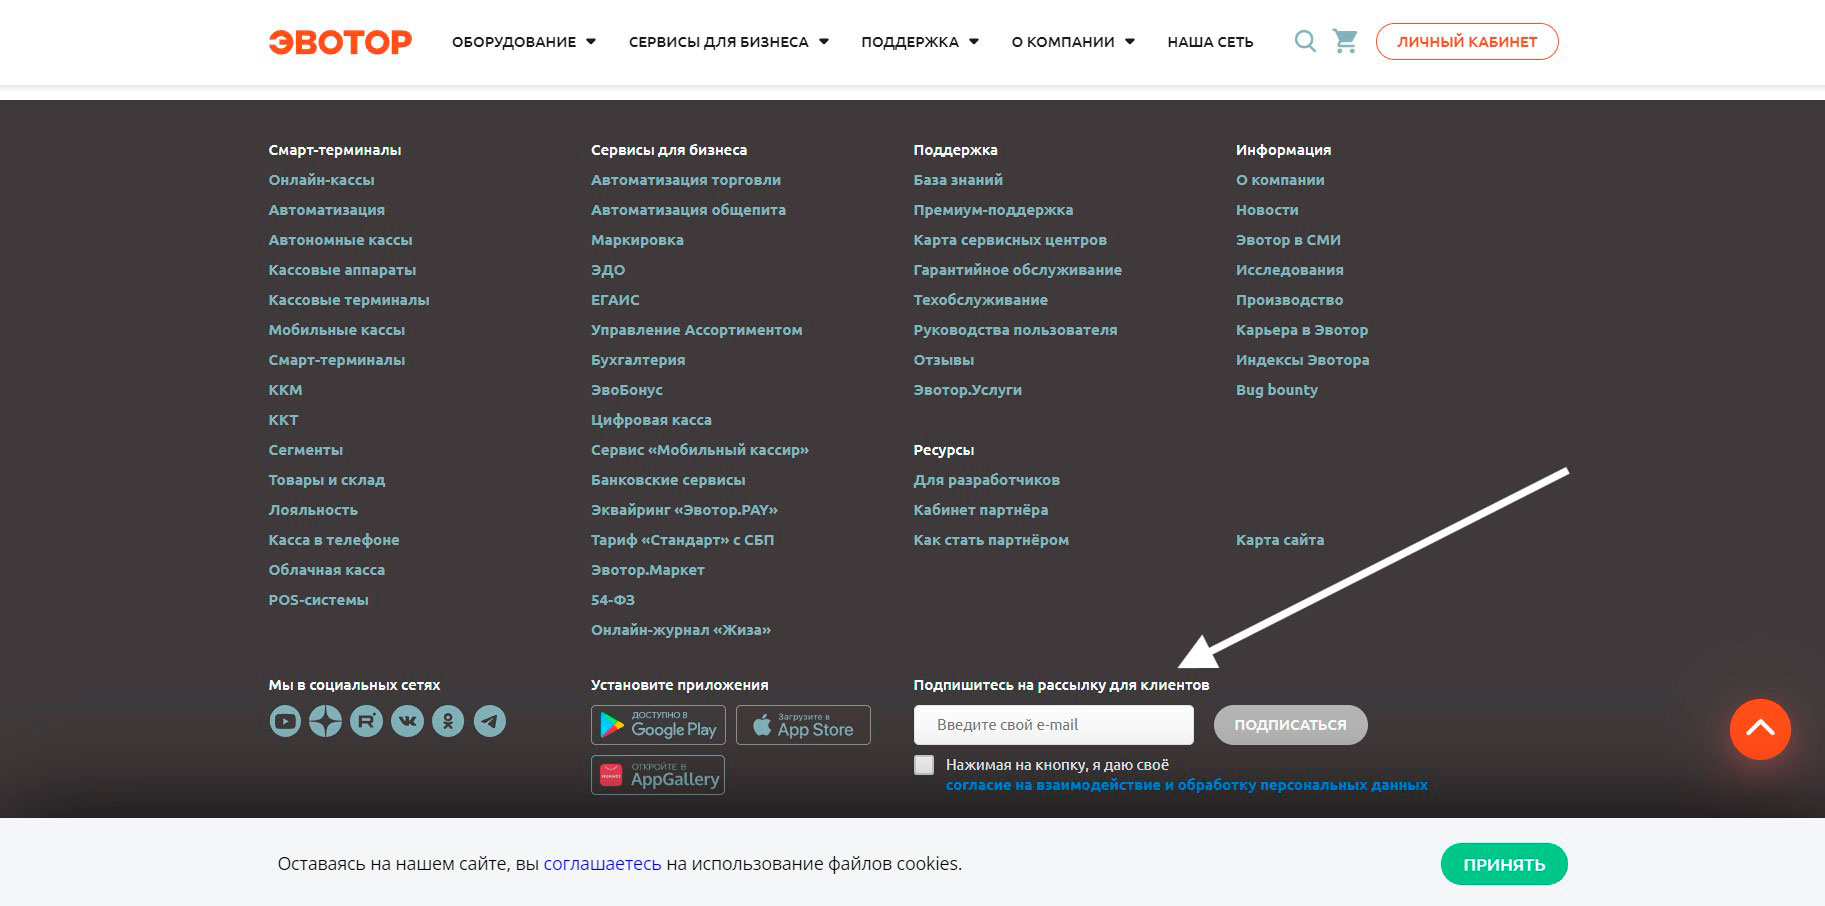Open the Эвотор.Маркет footer link
The width and height of the screenshot is (1825, 906).
click(x=648, y=570)
